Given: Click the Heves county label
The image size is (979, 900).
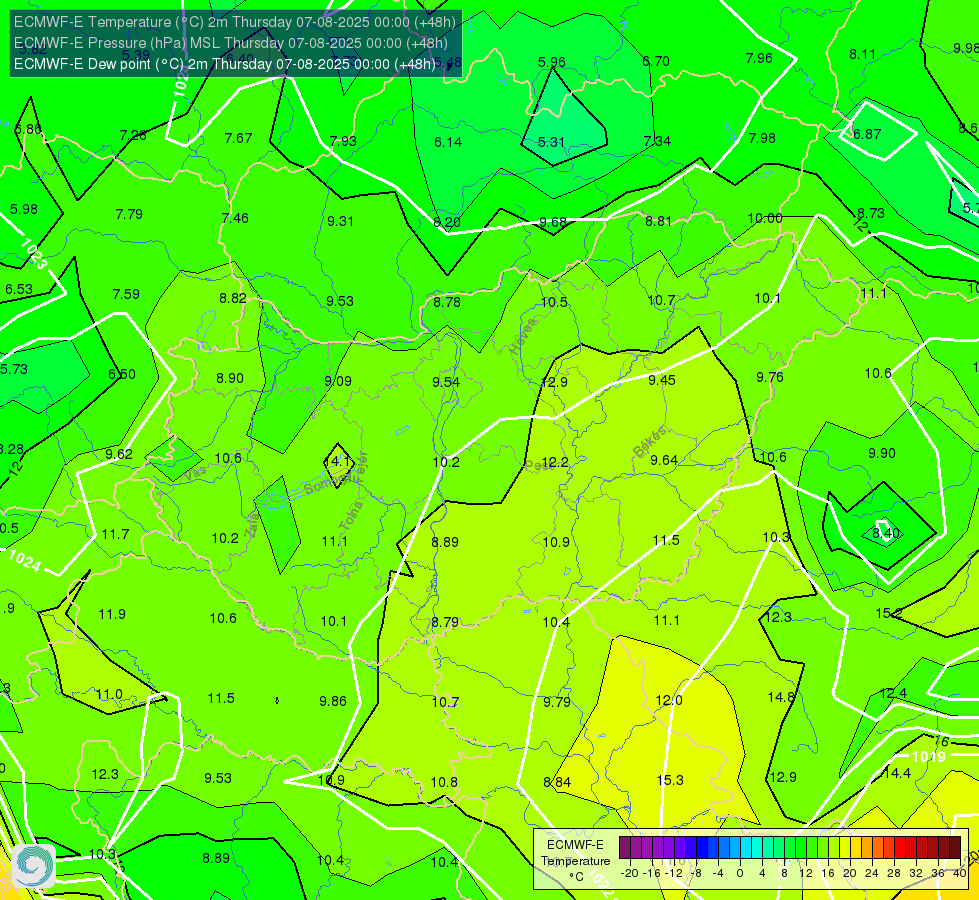Looking at the screenshot, I should tap(523, 336).
